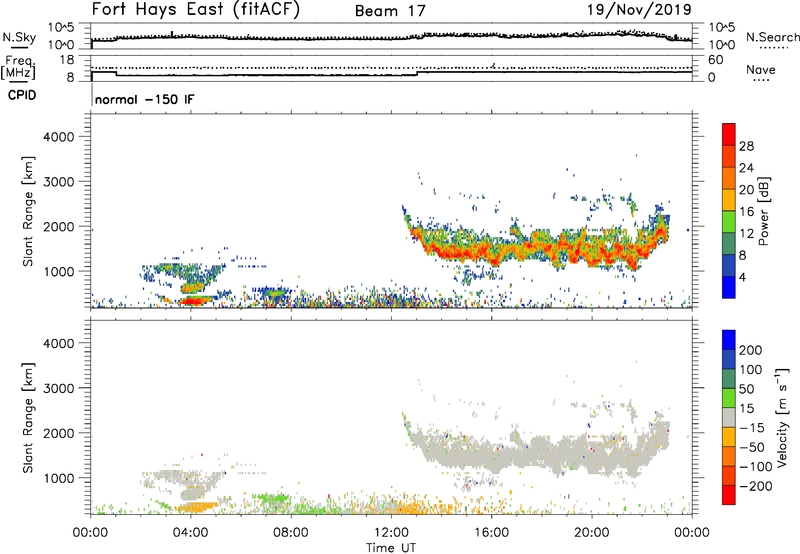Image resolution: width=800 pixels, height=554 pixels.
Task: Click the '10^0' tick beside N.Search
Action: (722, 45)
